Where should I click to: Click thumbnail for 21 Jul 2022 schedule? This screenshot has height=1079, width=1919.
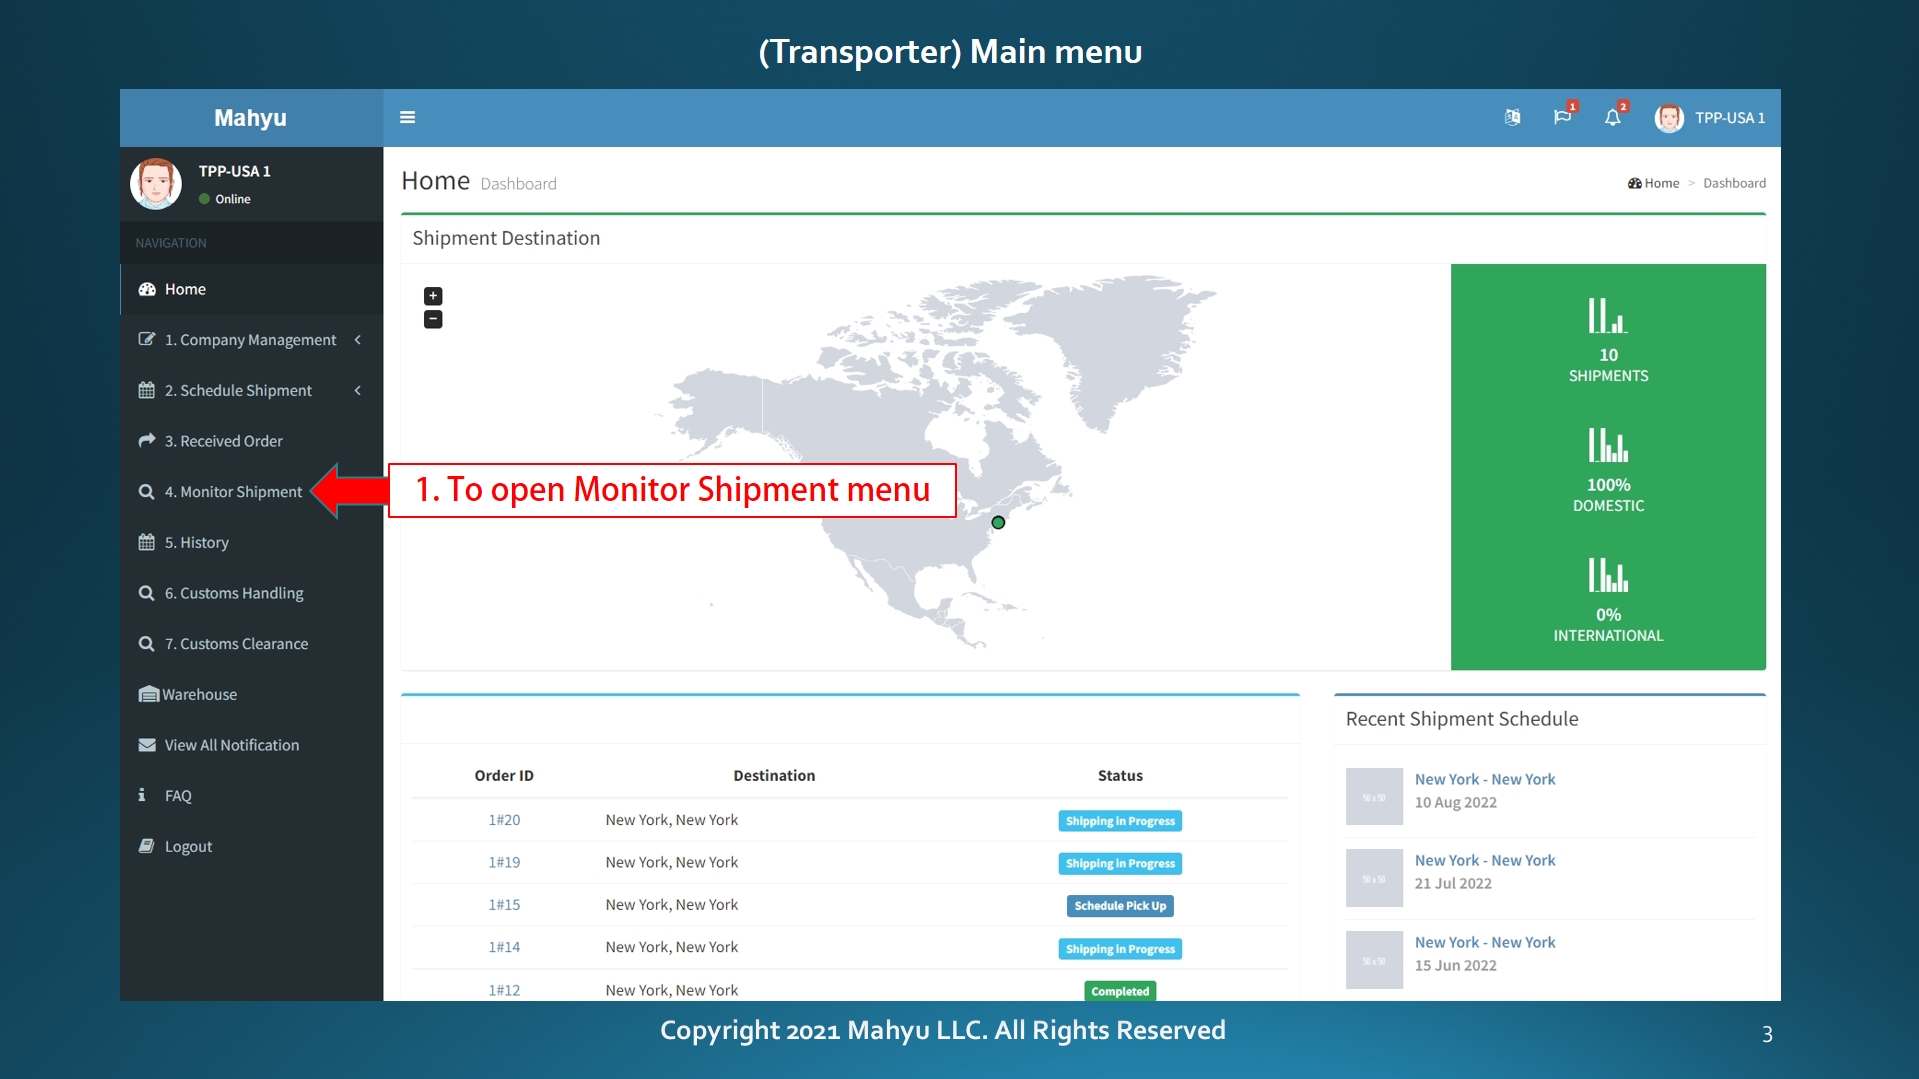point(1374,878)
